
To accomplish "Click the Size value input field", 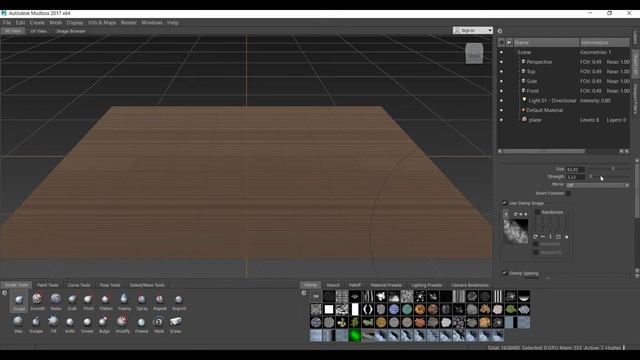I will 576,169.
